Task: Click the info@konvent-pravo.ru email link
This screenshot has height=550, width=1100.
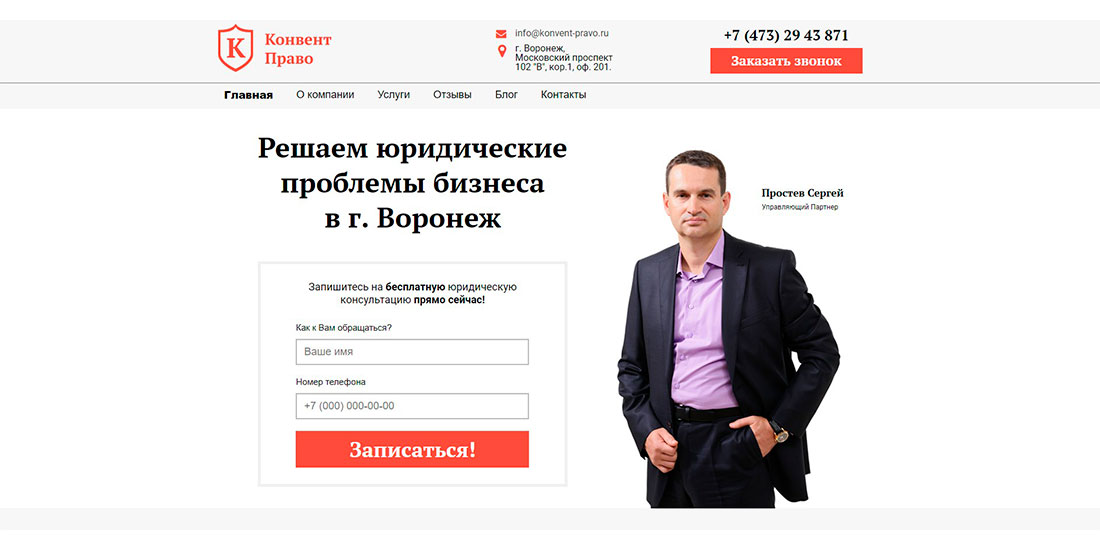Action: pyautogui.click(x=562, y=33)
